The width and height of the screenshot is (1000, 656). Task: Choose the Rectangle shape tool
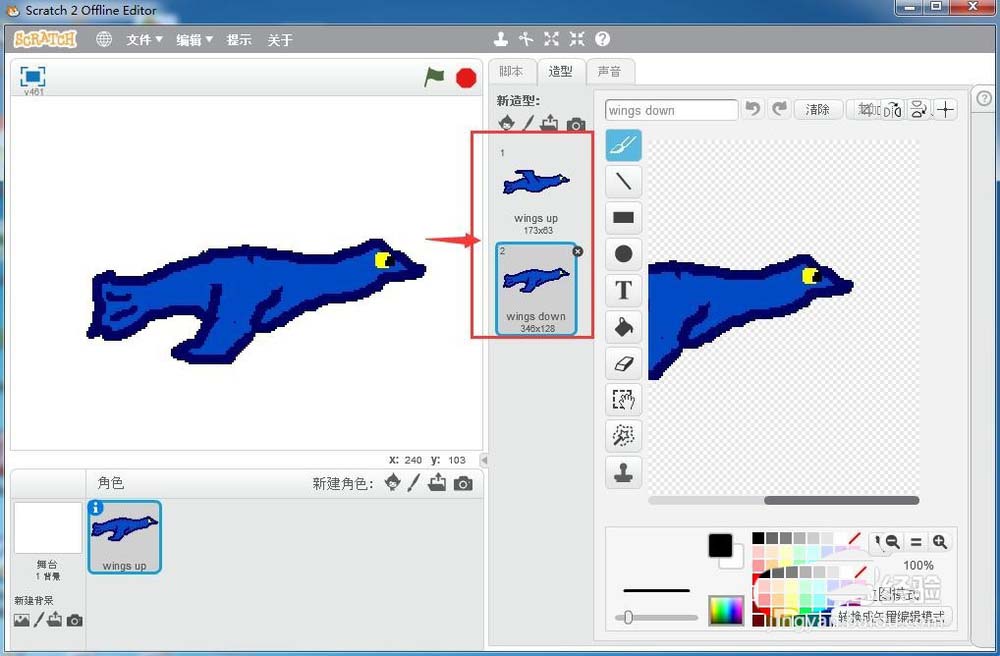click(x=623, y=218)
